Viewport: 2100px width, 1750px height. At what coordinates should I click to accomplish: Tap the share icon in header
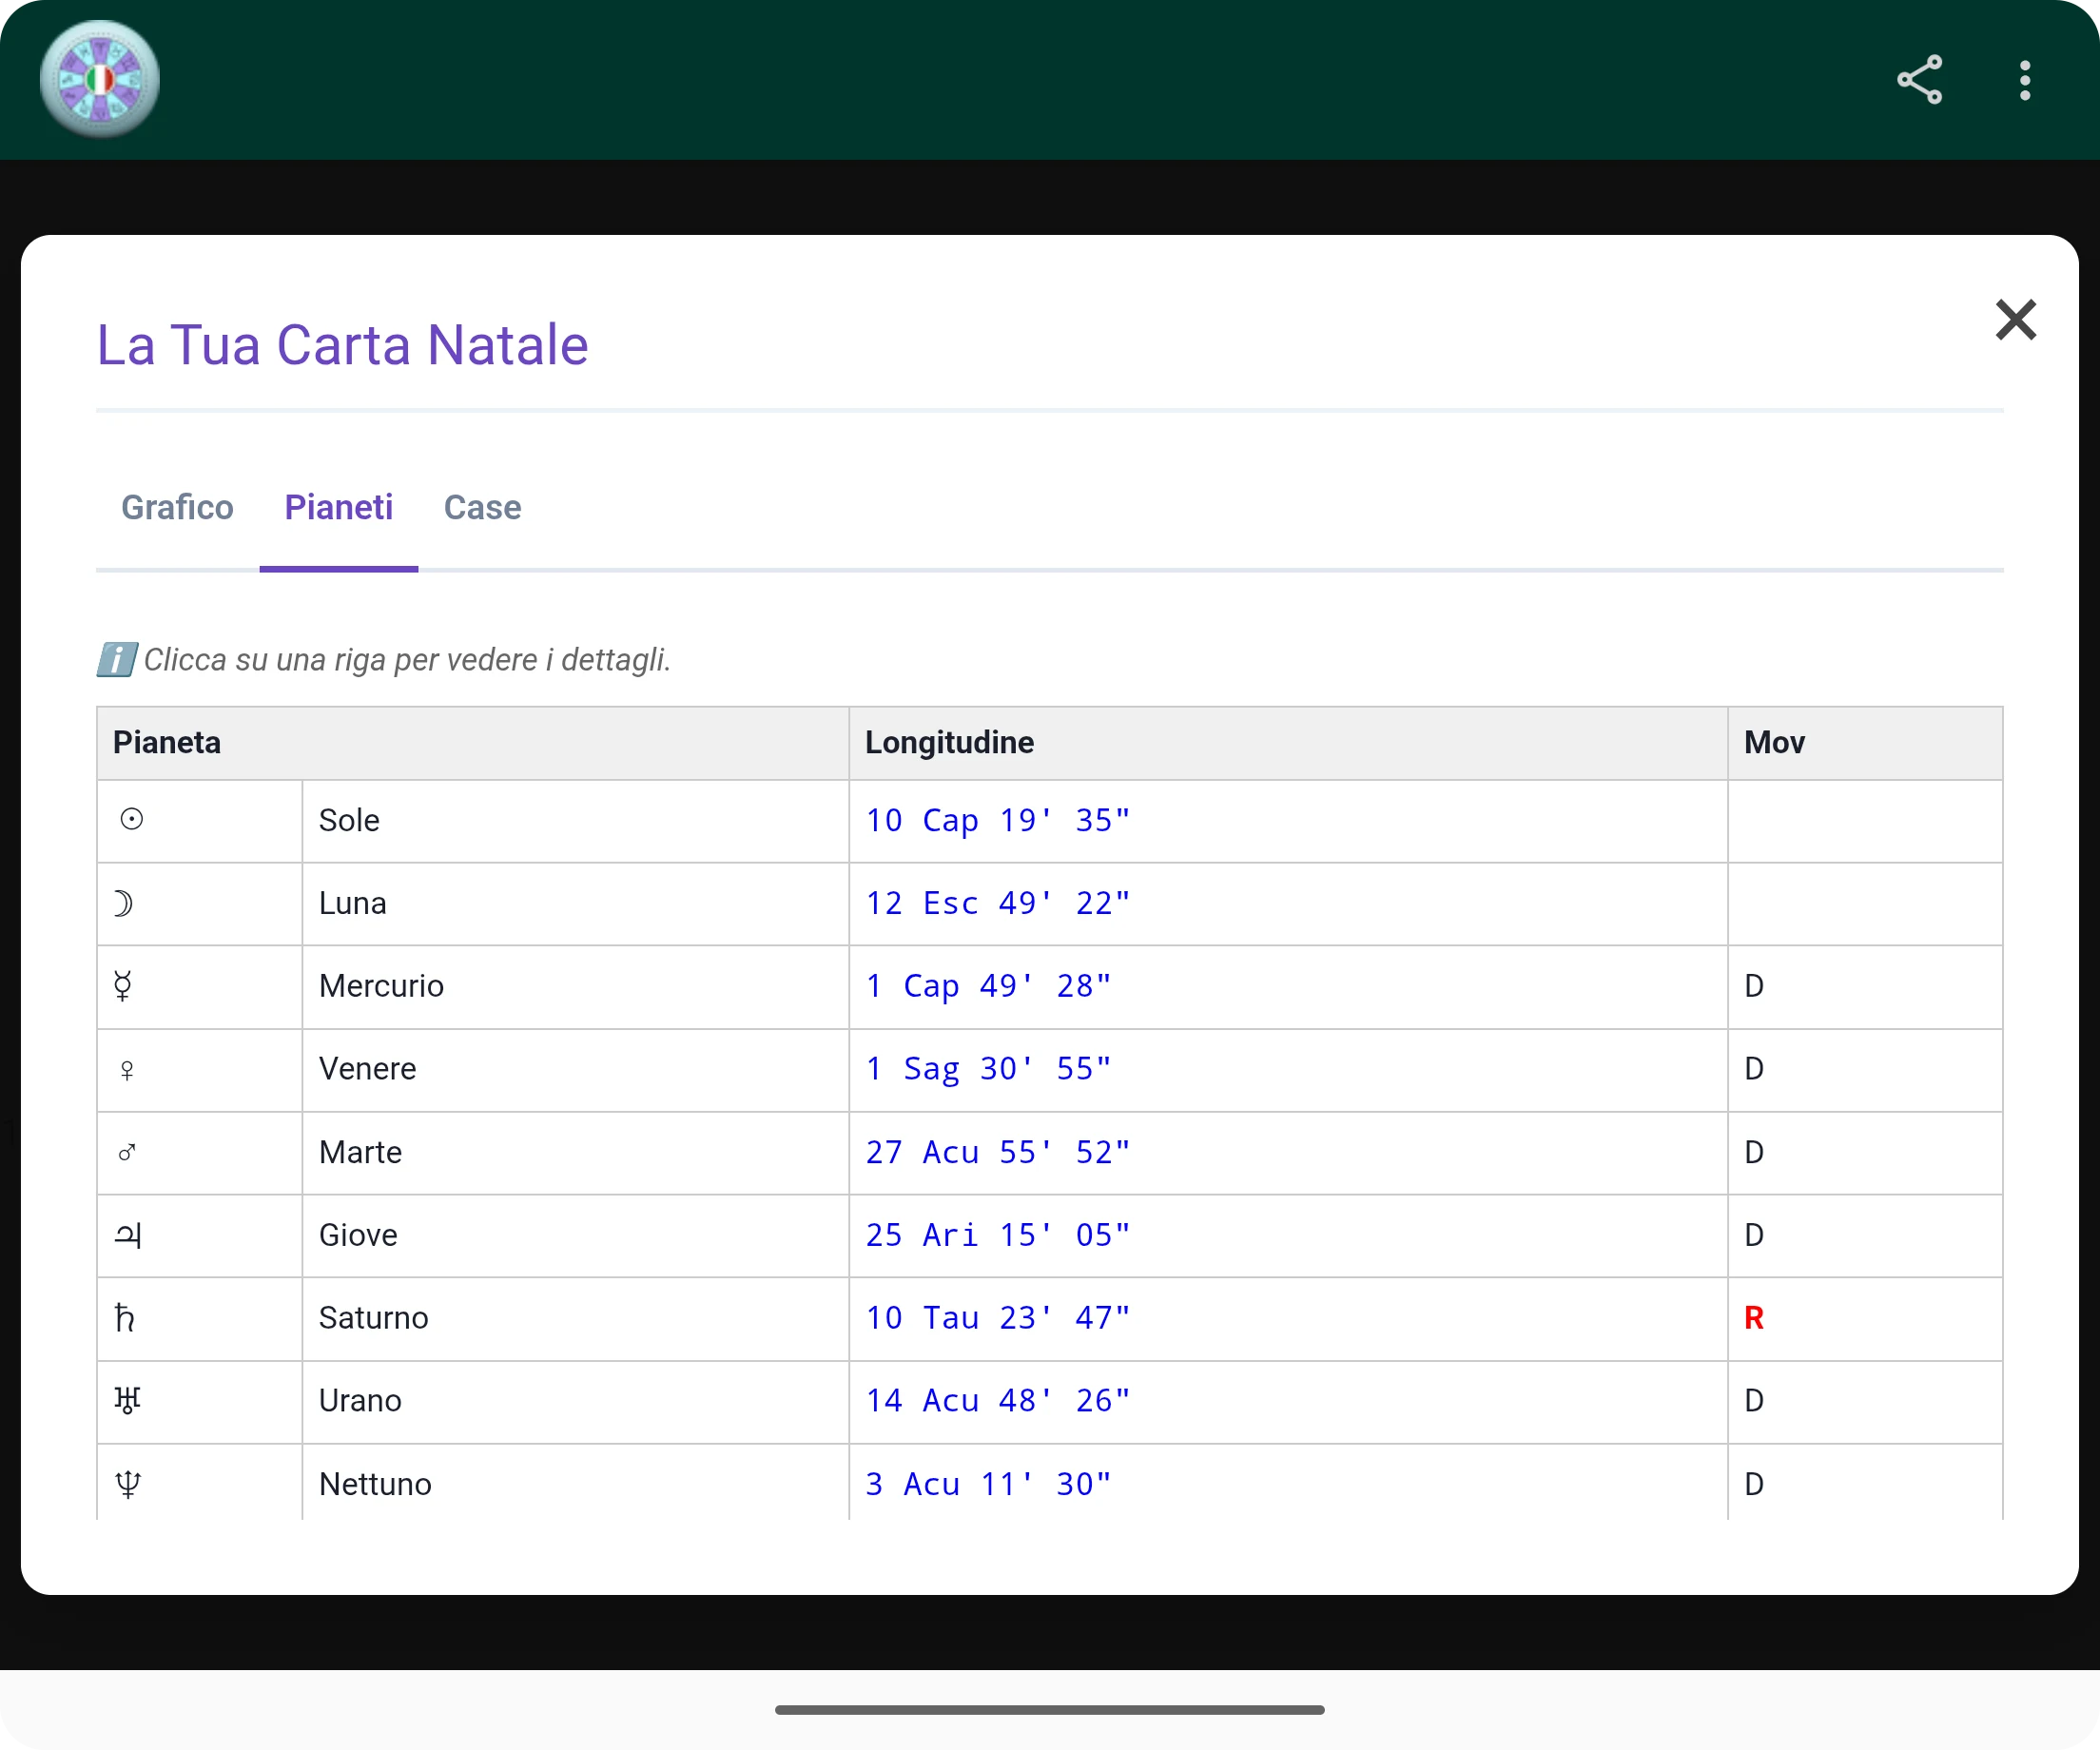point(1919,80)
